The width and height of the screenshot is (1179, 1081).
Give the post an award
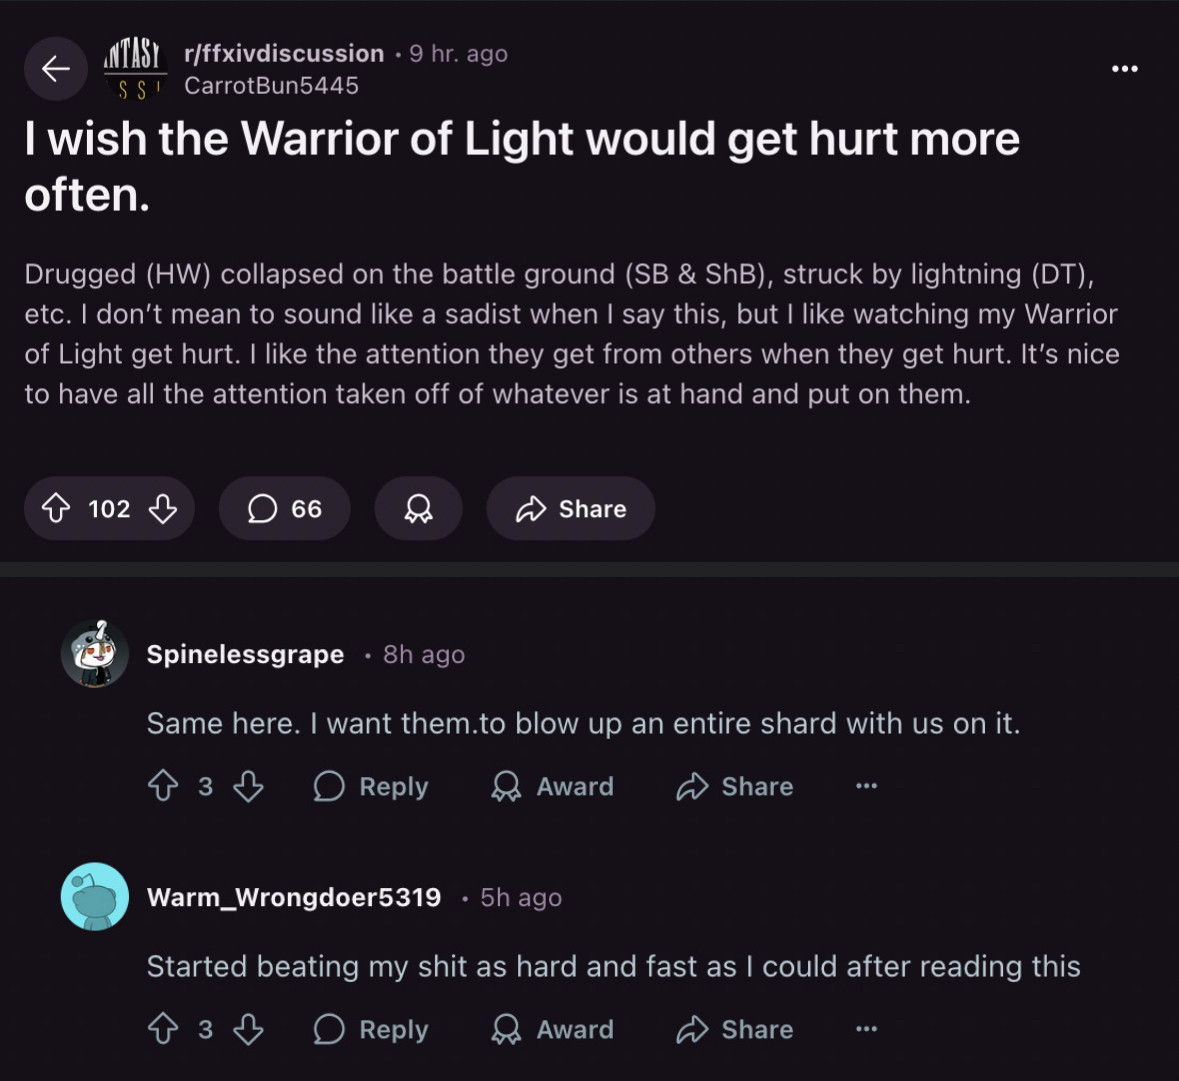click(x=418, y=509)
